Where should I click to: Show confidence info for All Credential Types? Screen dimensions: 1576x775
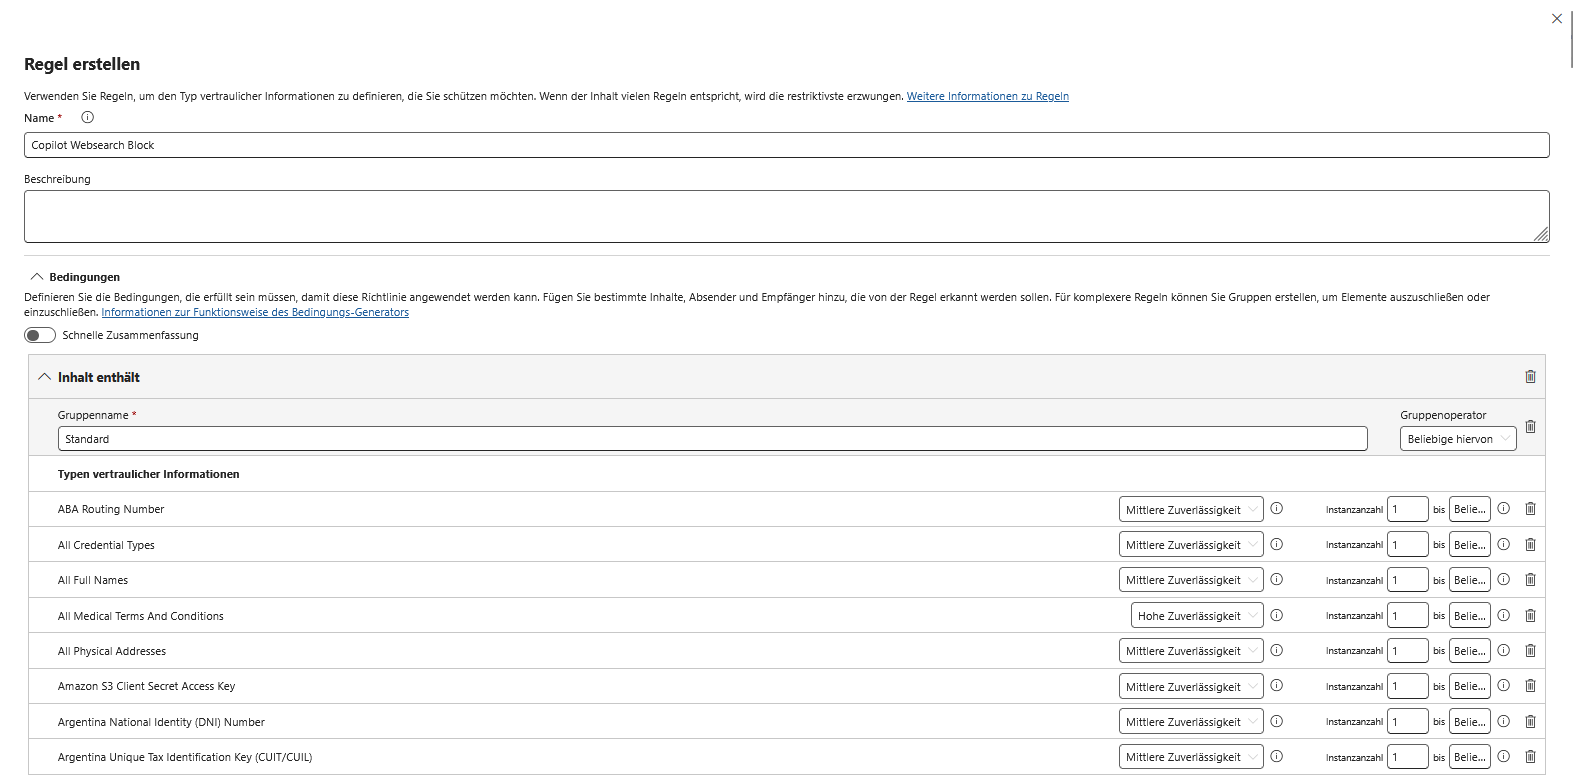pos(1276,544)
